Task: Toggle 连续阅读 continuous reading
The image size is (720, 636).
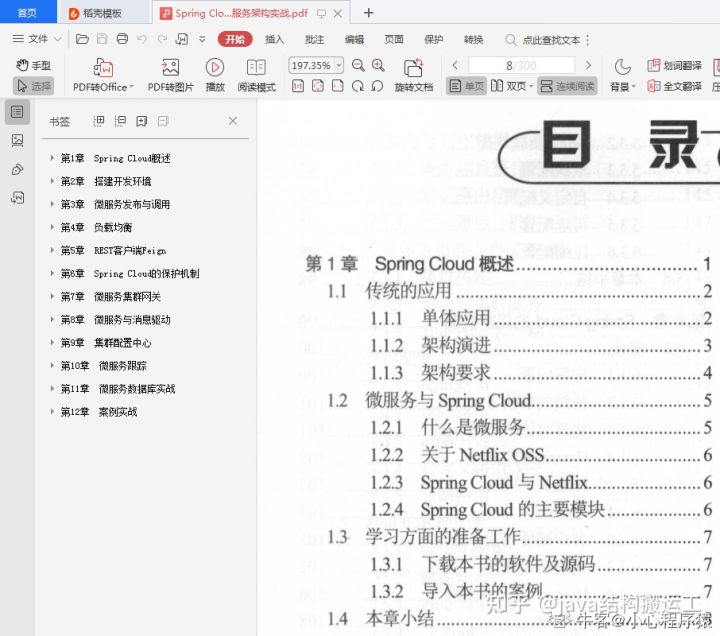Action: pos(567,86)
